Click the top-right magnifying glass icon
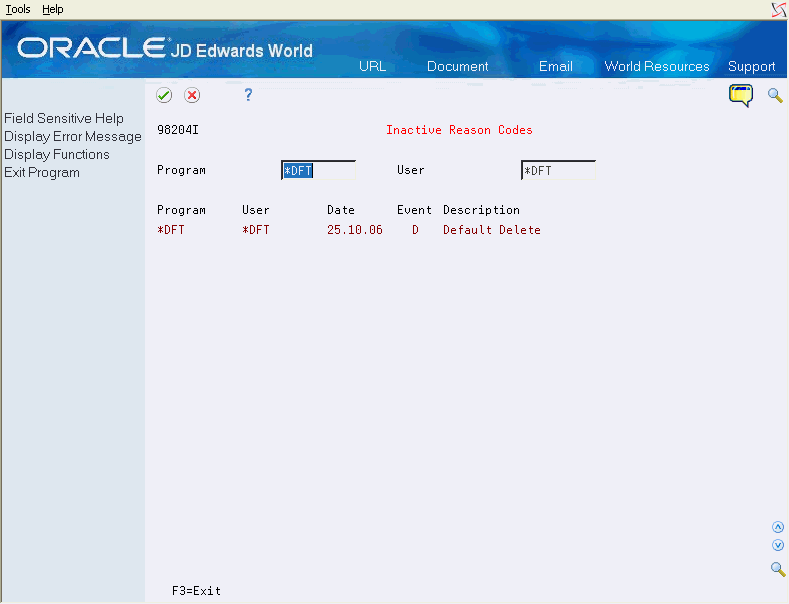This screenshot has width=789, height=604. (775, 95)
